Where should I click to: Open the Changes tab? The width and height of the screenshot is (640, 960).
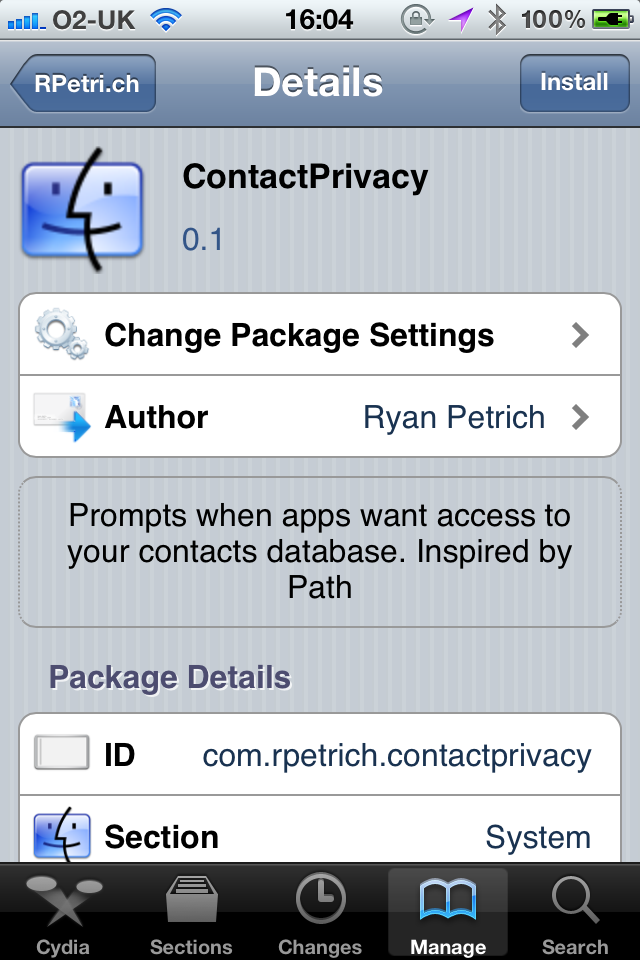click(x=320, y=913)
